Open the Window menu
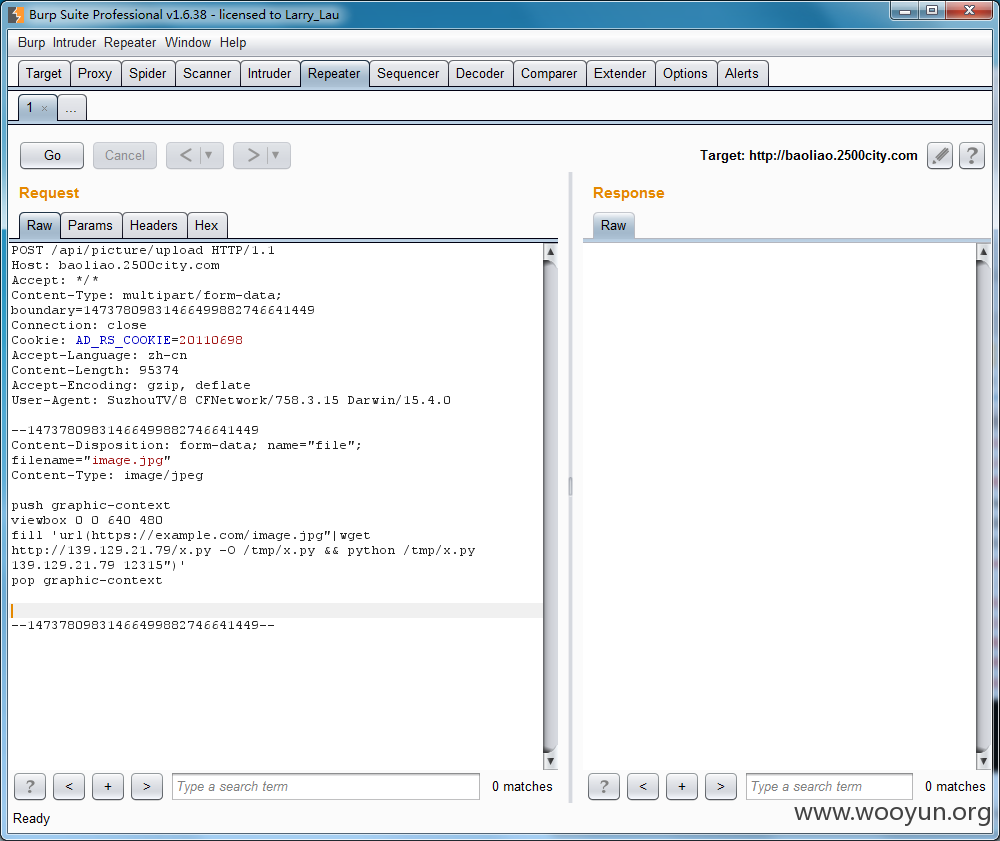Screen dimensions: 1000x841 [x=188, y=43]
